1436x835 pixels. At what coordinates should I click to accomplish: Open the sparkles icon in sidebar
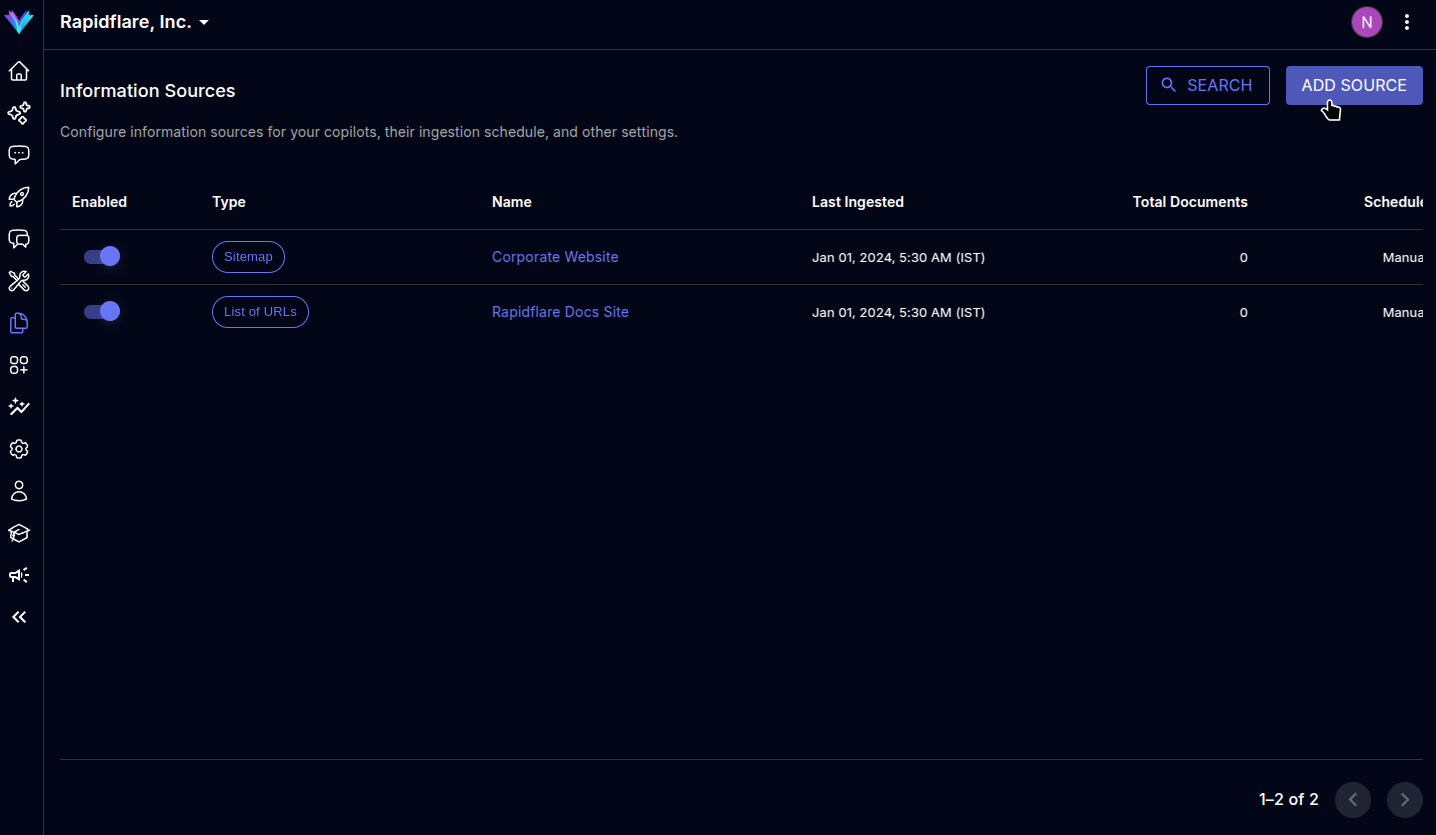[x=19, y=113]
